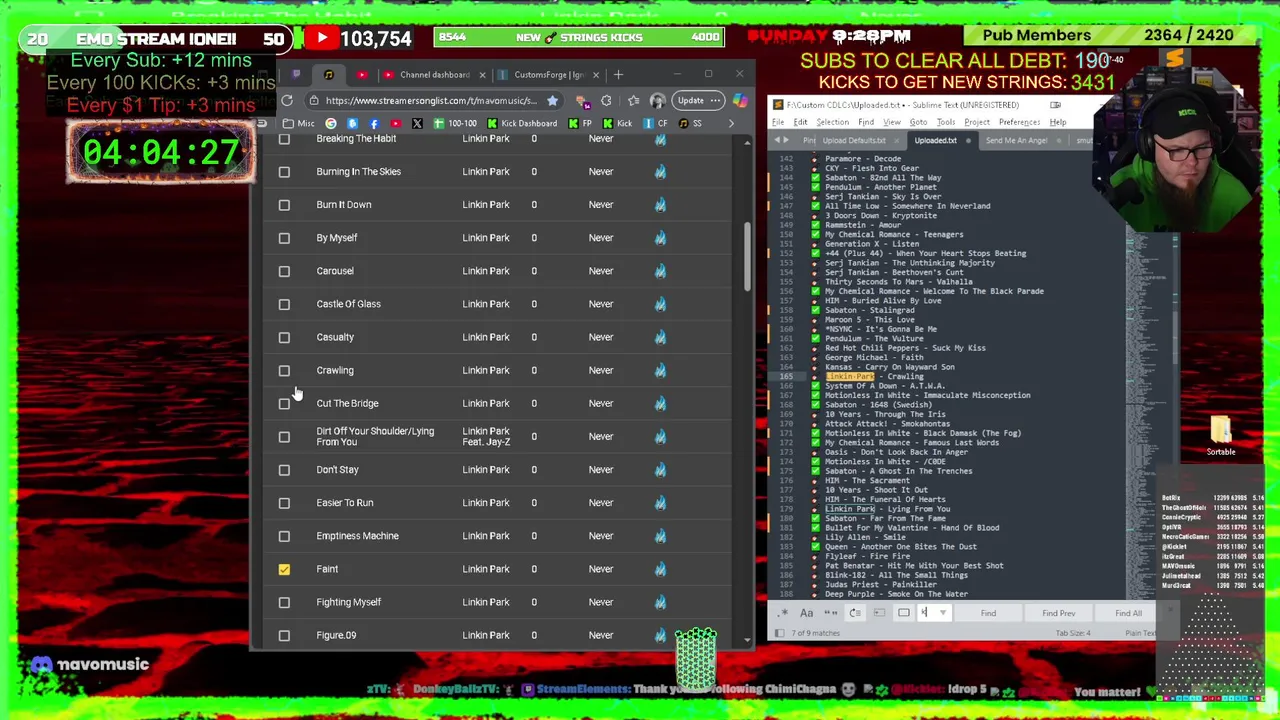
Task: Toggle in-selection option in Sublime find bar
Action: [879, 613]
